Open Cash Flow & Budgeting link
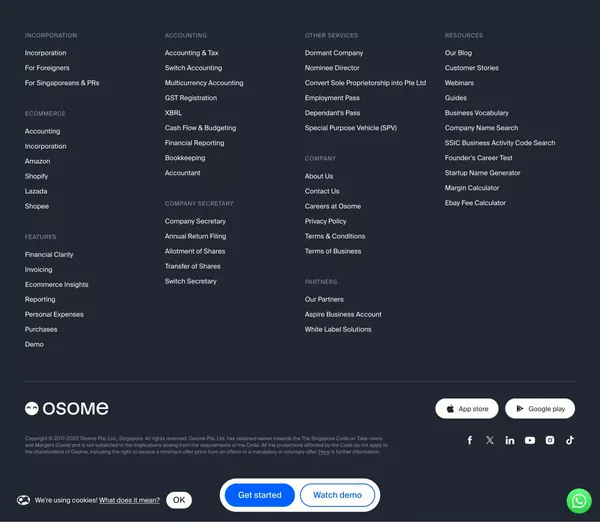Screen dimensions: 600x525 pyautogui.click(x=201, y=128)
